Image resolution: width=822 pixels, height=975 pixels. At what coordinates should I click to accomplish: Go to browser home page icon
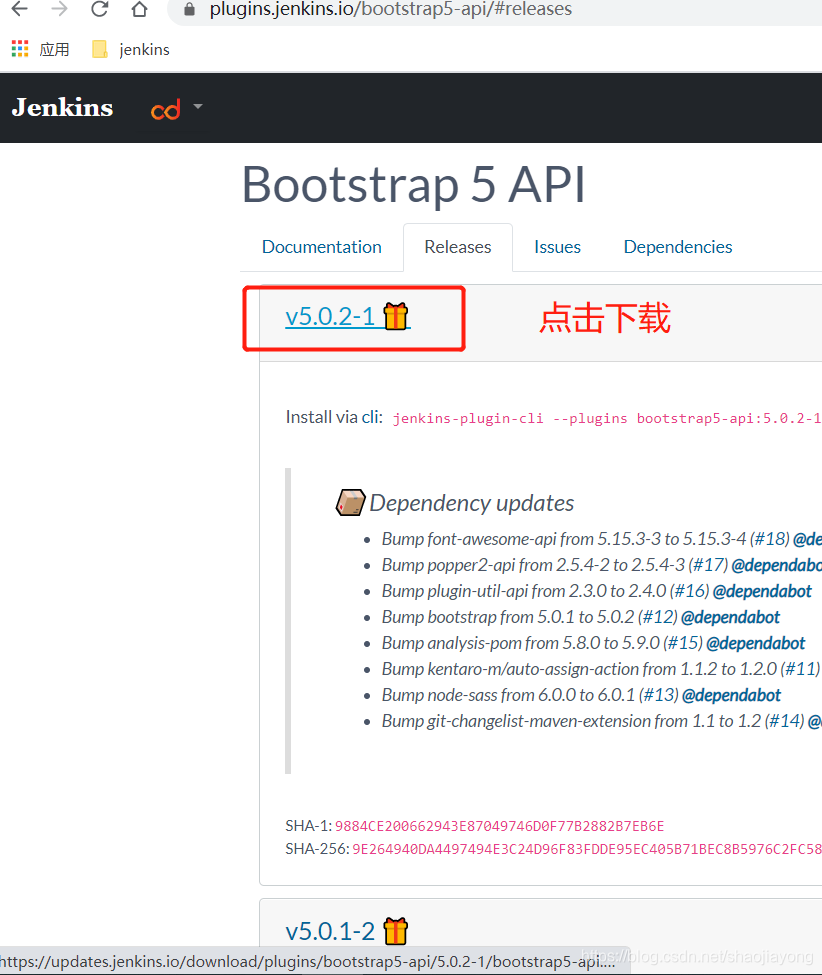point(140,9)
